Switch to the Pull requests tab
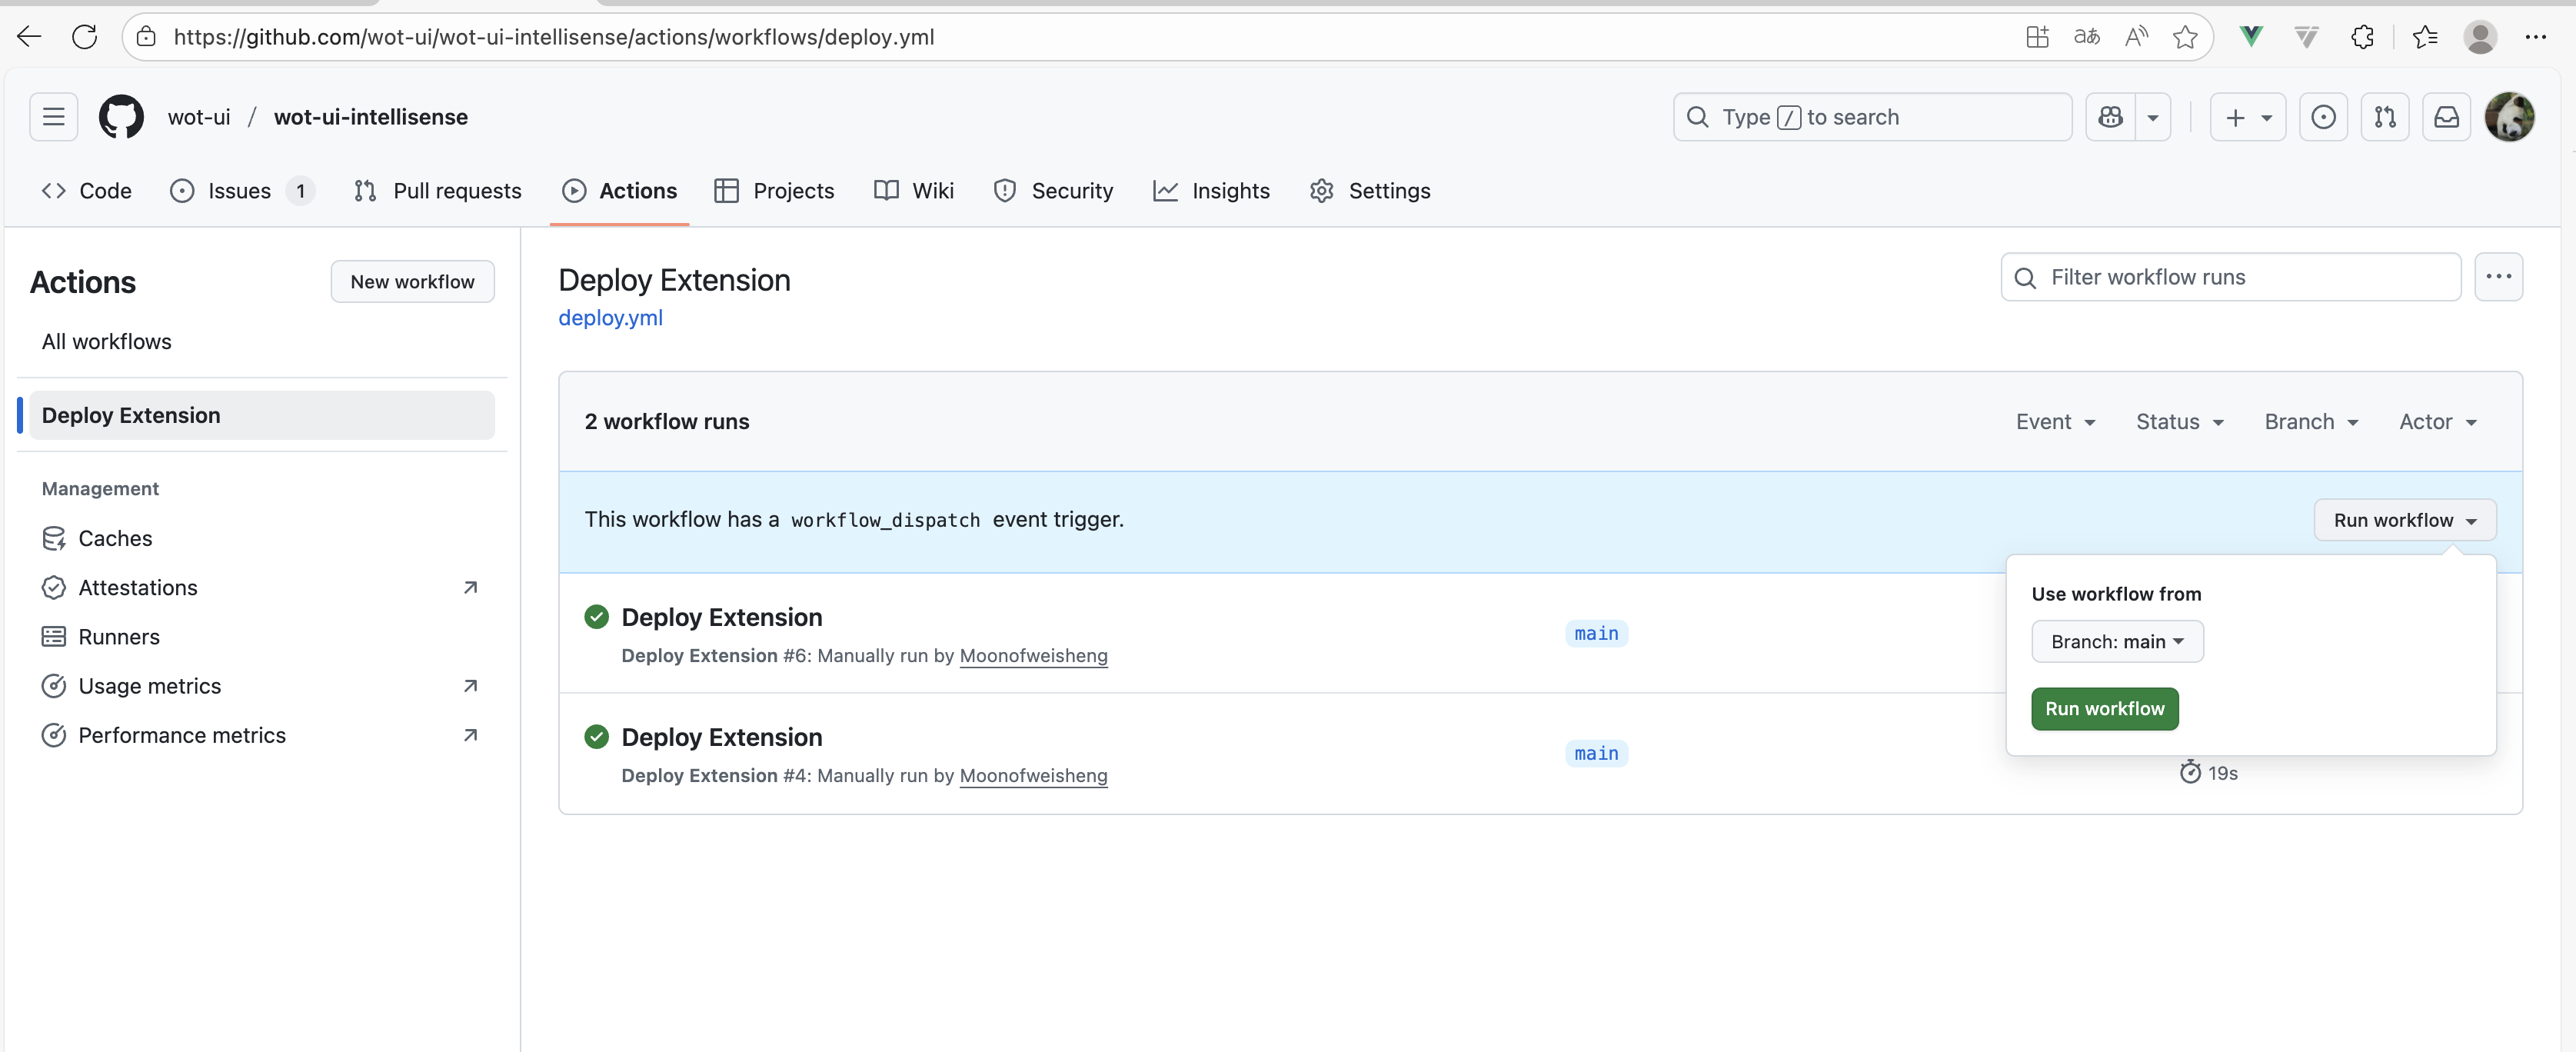2576x1052 pixels. click(x=438, y=191)
